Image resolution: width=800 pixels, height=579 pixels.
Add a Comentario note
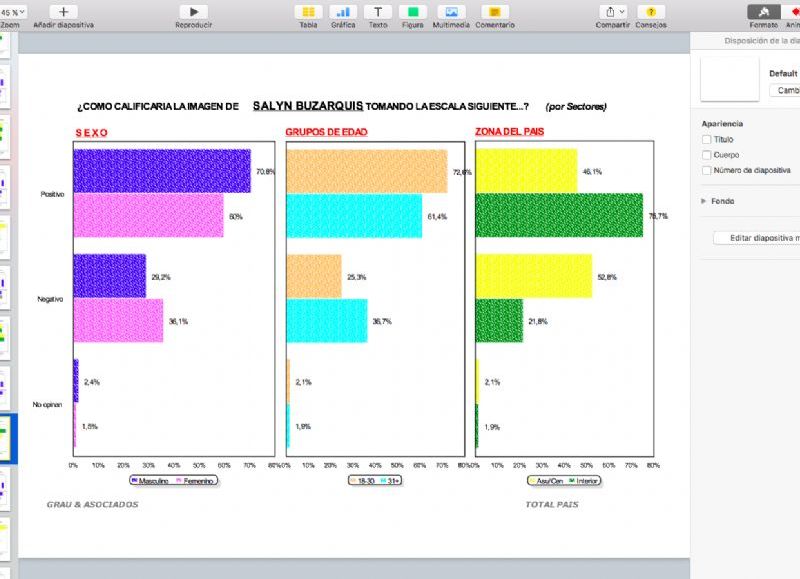pyautogui.click(x=494, y=12)
